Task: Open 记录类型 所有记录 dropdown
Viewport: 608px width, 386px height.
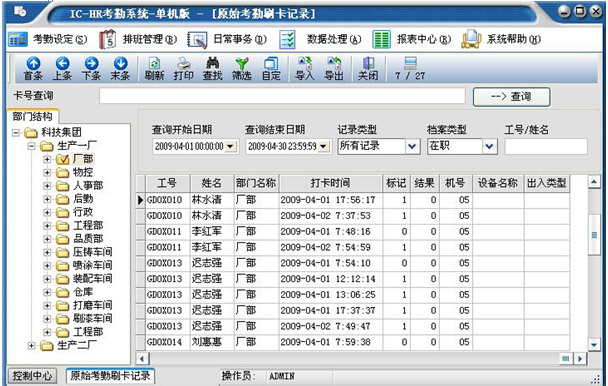Action: click(x=412, y=146)
